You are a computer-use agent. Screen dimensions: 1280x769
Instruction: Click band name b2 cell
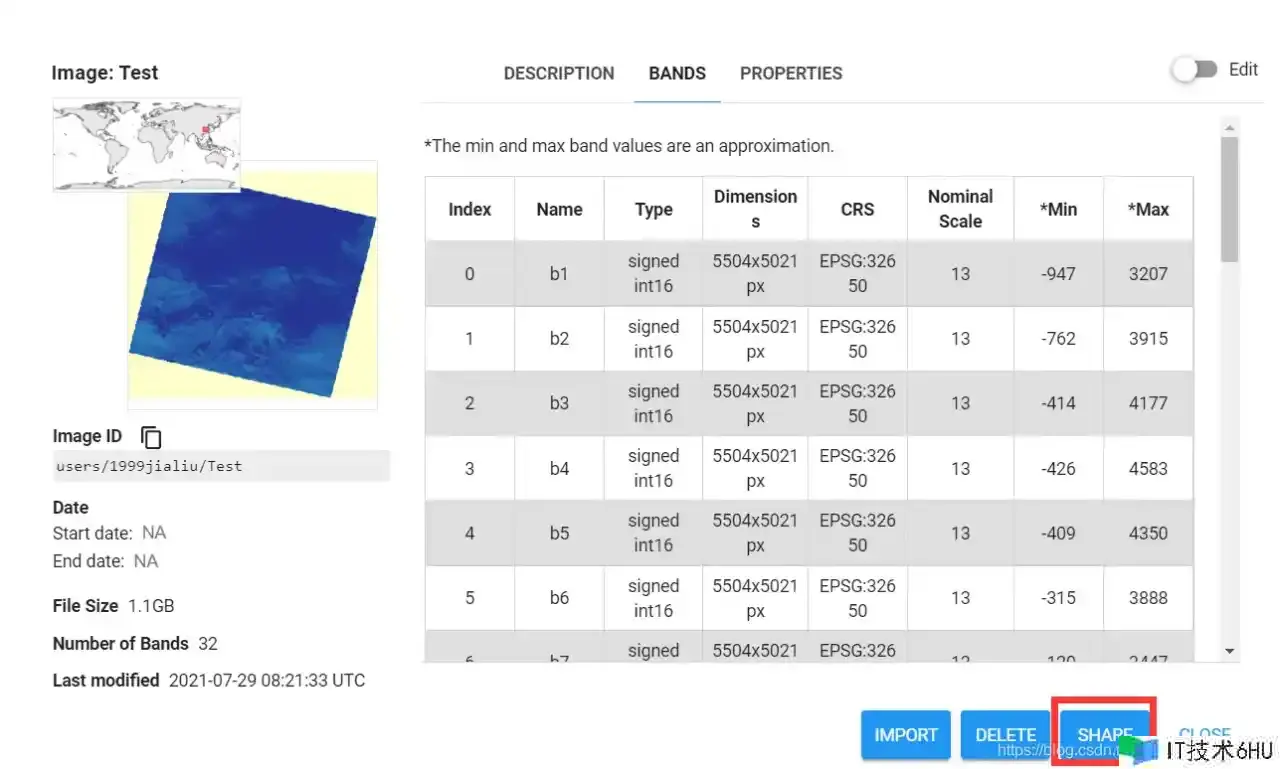[559, 338]
